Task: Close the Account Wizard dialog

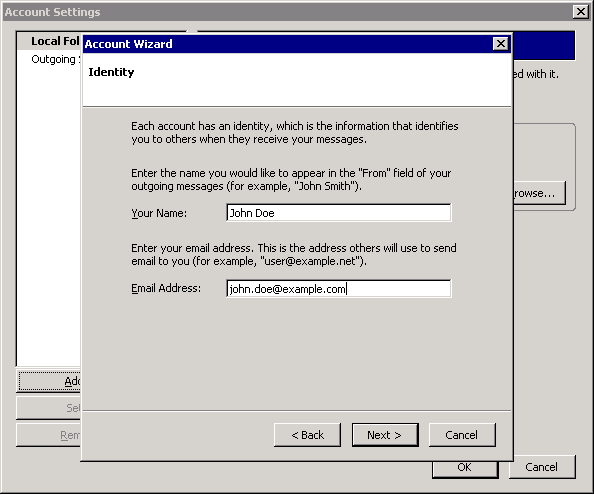Action: tap(500, 44)
